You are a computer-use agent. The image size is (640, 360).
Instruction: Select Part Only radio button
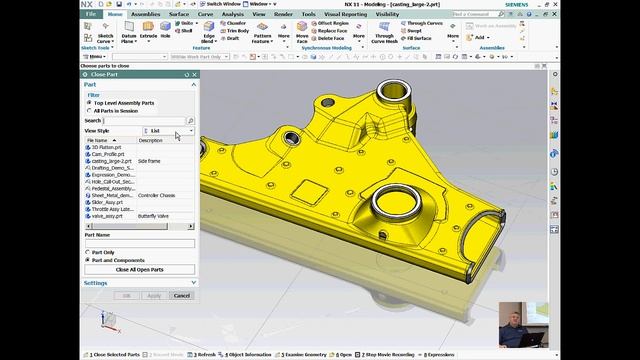point(87,252)
